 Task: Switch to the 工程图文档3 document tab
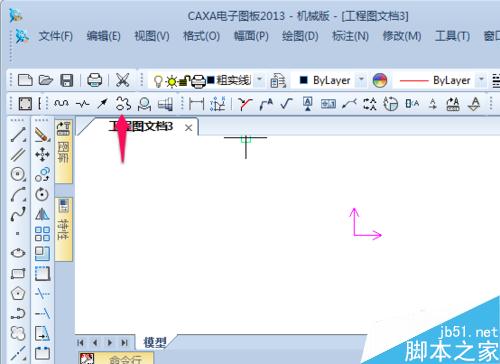point(141,126)
